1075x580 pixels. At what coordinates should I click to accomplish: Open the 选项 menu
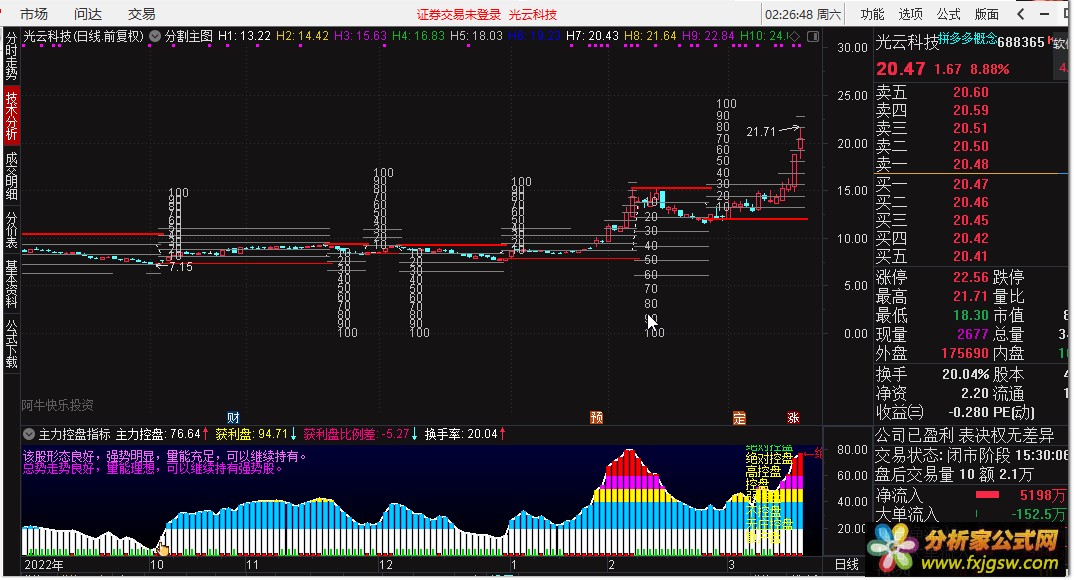coord(910,14)
